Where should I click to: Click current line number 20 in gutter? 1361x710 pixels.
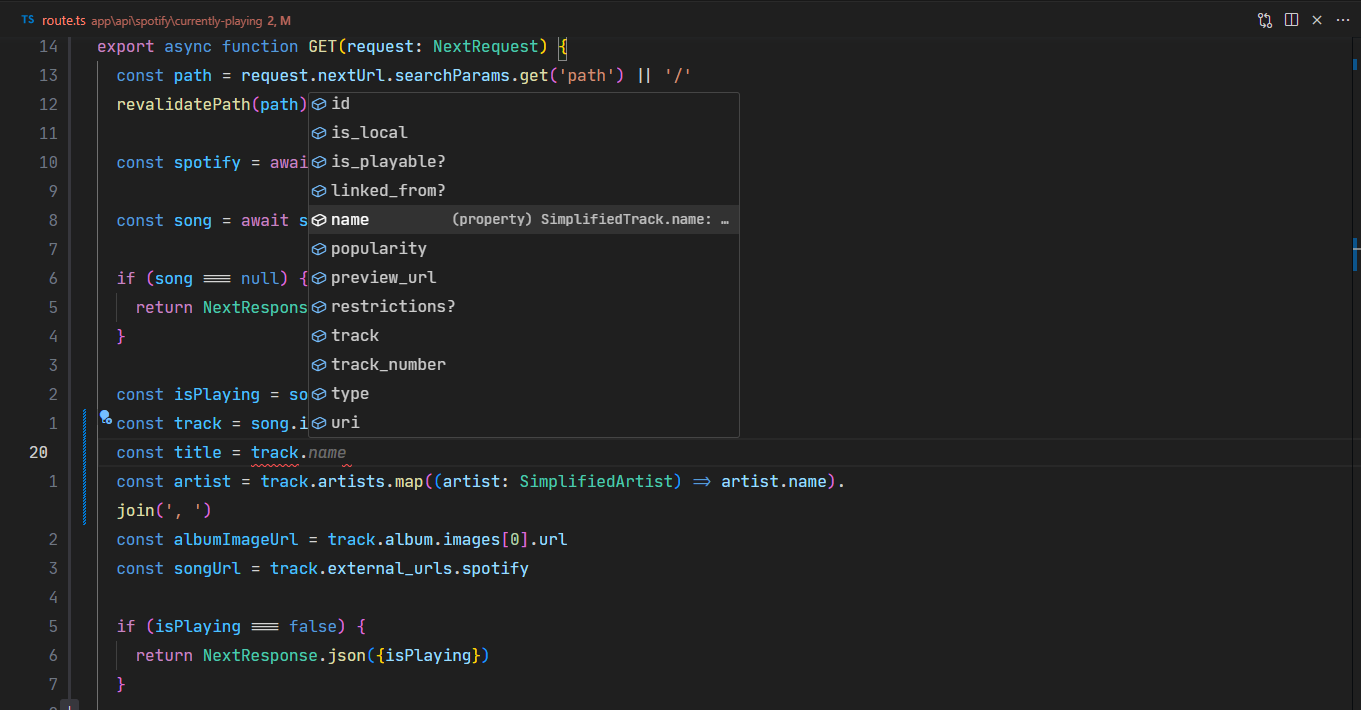pyautogui.click(x=38, y=452)
